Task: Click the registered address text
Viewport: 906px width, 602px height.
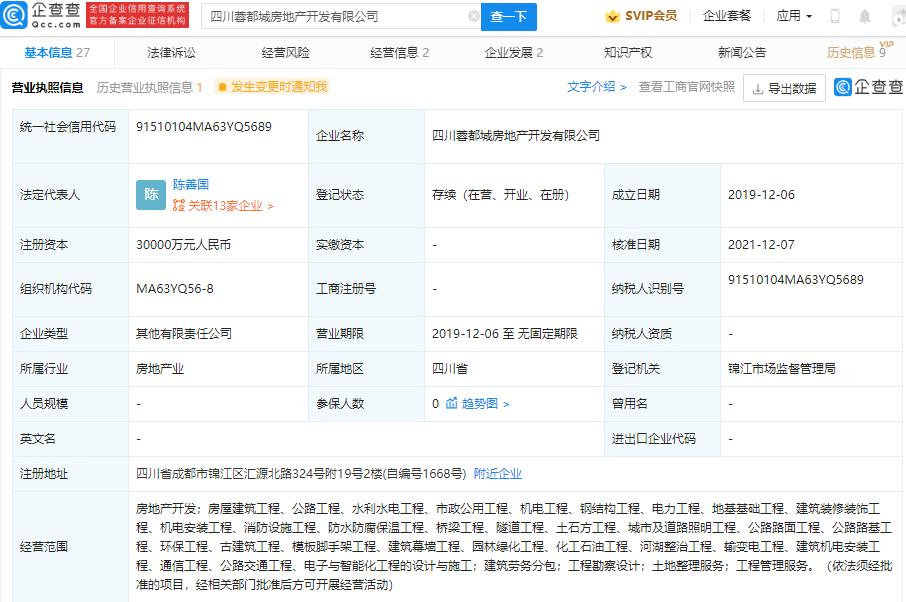Action: click(x=301, y=474)
